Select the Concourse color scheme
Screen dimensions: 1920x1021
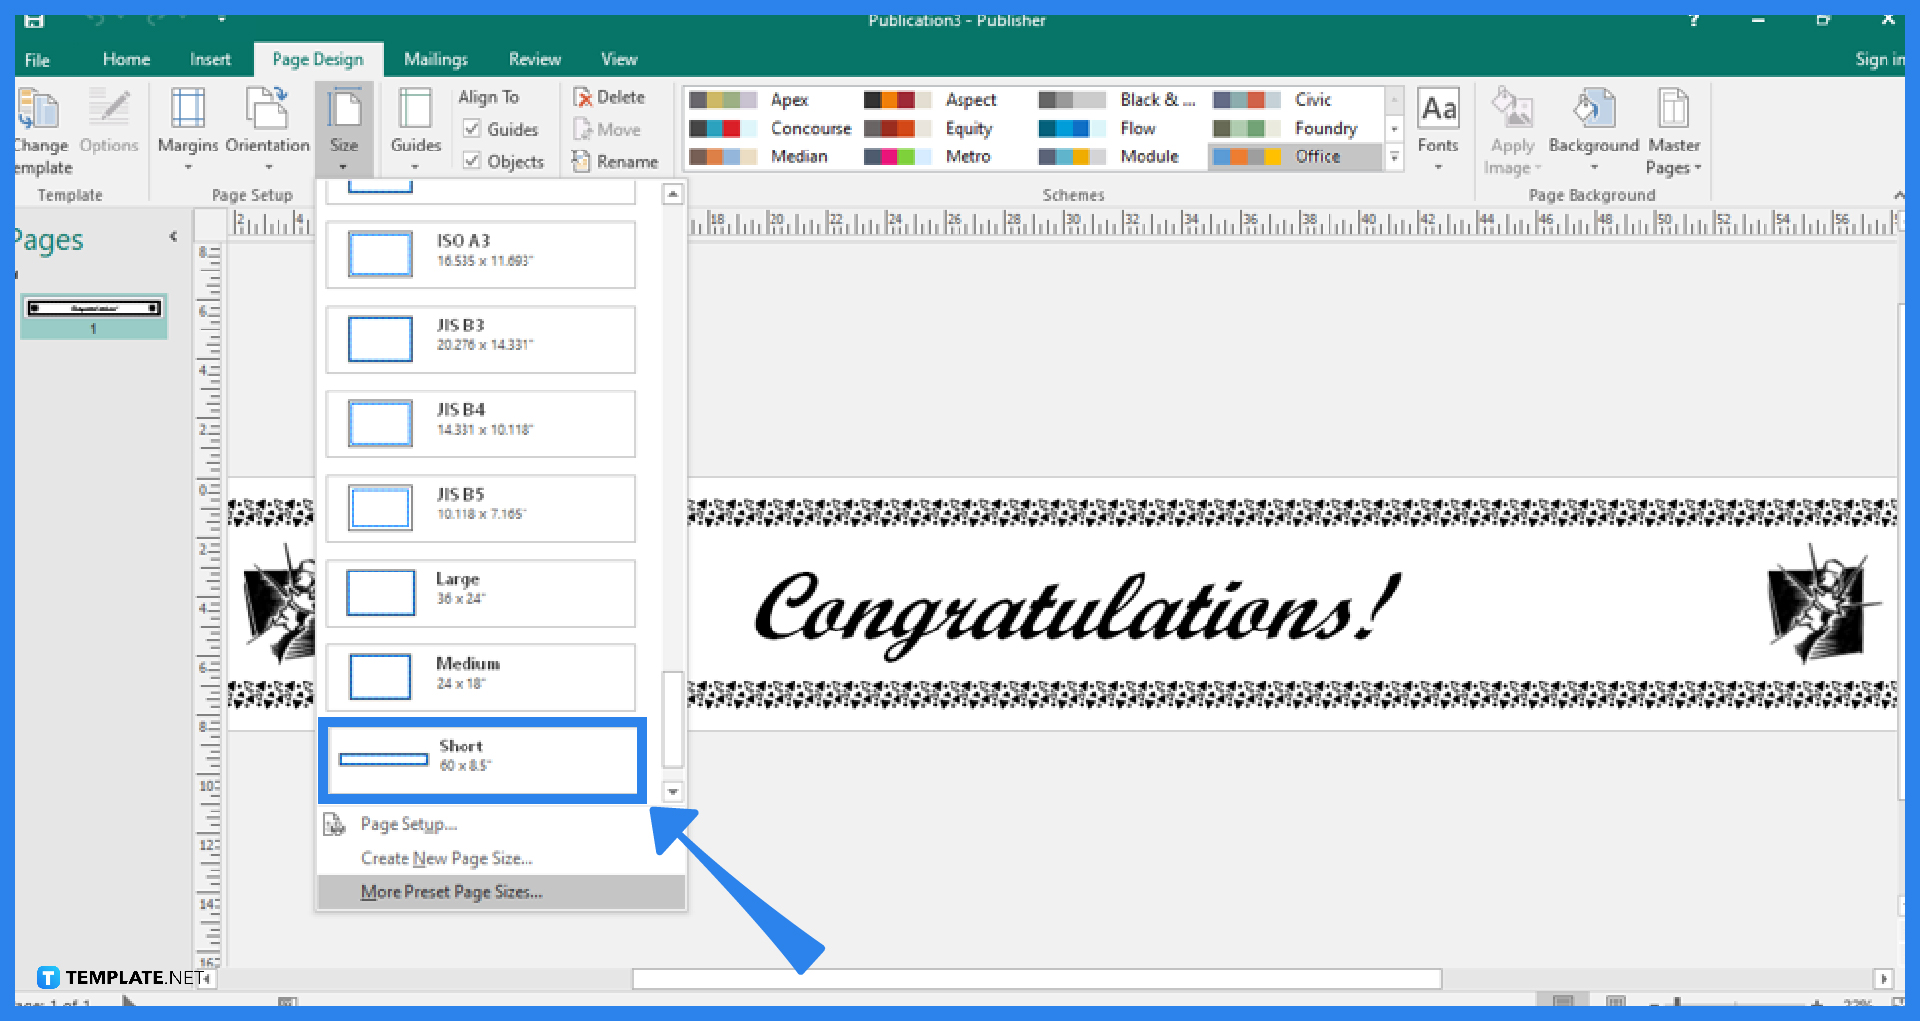(770, 129)
